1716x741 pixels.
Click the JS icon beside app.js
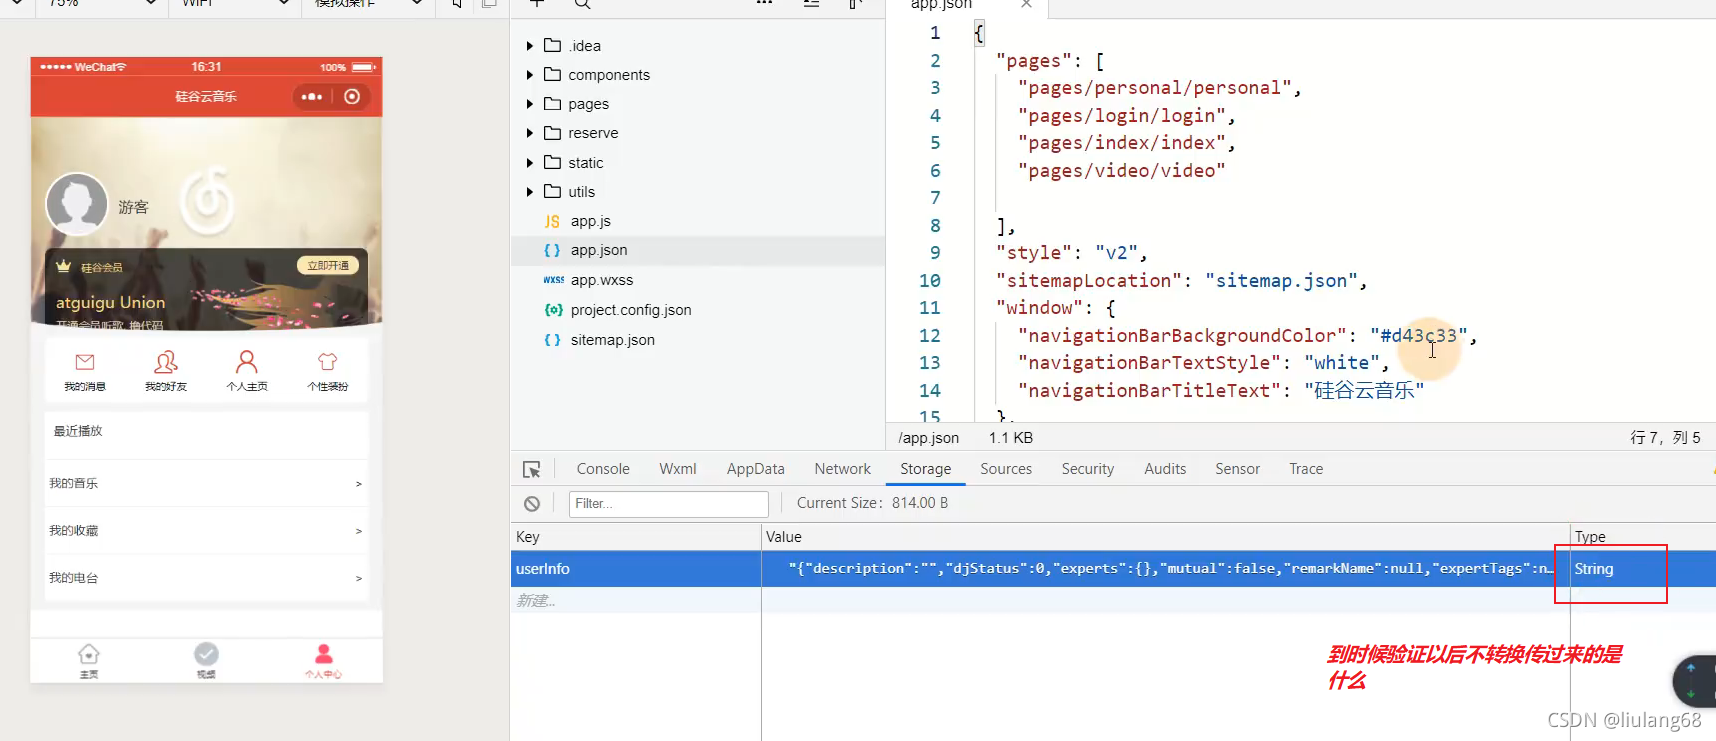[x=552, y=221]
